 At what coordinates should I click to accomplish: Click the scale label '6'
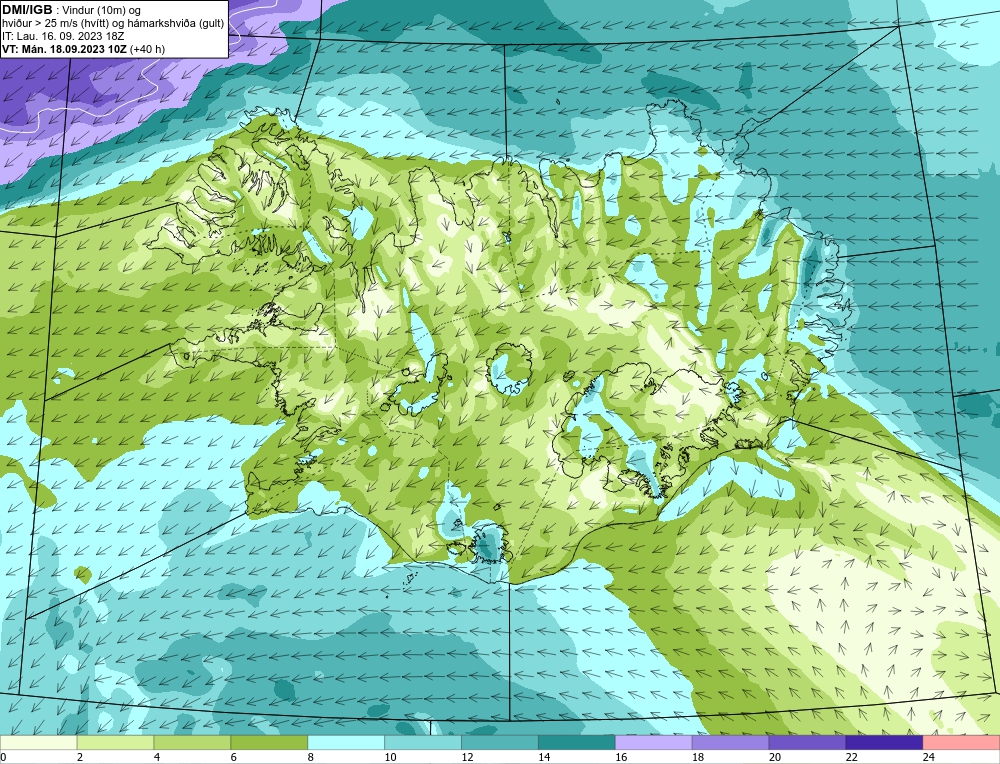[x=233, y=757]
